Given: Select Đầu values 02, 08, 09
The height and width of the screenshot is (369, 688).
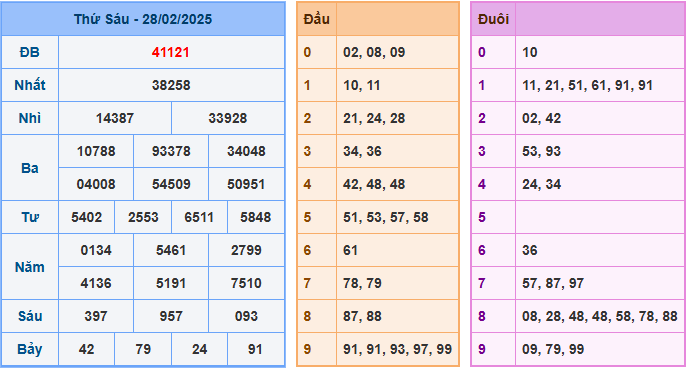Looking at the screenshot, I should 374,52.
